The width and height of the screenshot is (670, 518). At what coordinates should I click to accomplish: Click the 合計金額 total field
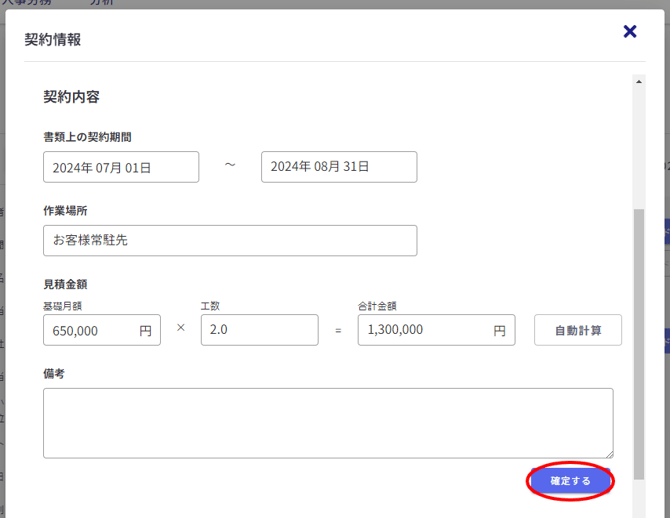pyautogui.click(x=425, y=330)
